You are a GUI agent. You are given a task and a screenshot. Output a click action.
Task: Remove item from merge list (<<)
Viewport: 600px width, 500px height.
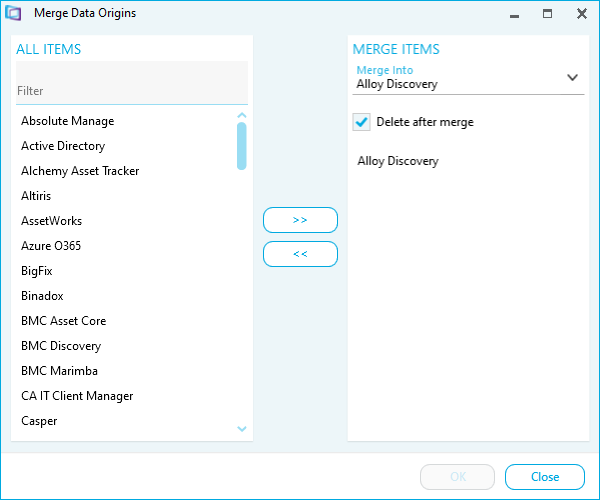(300, 254)
